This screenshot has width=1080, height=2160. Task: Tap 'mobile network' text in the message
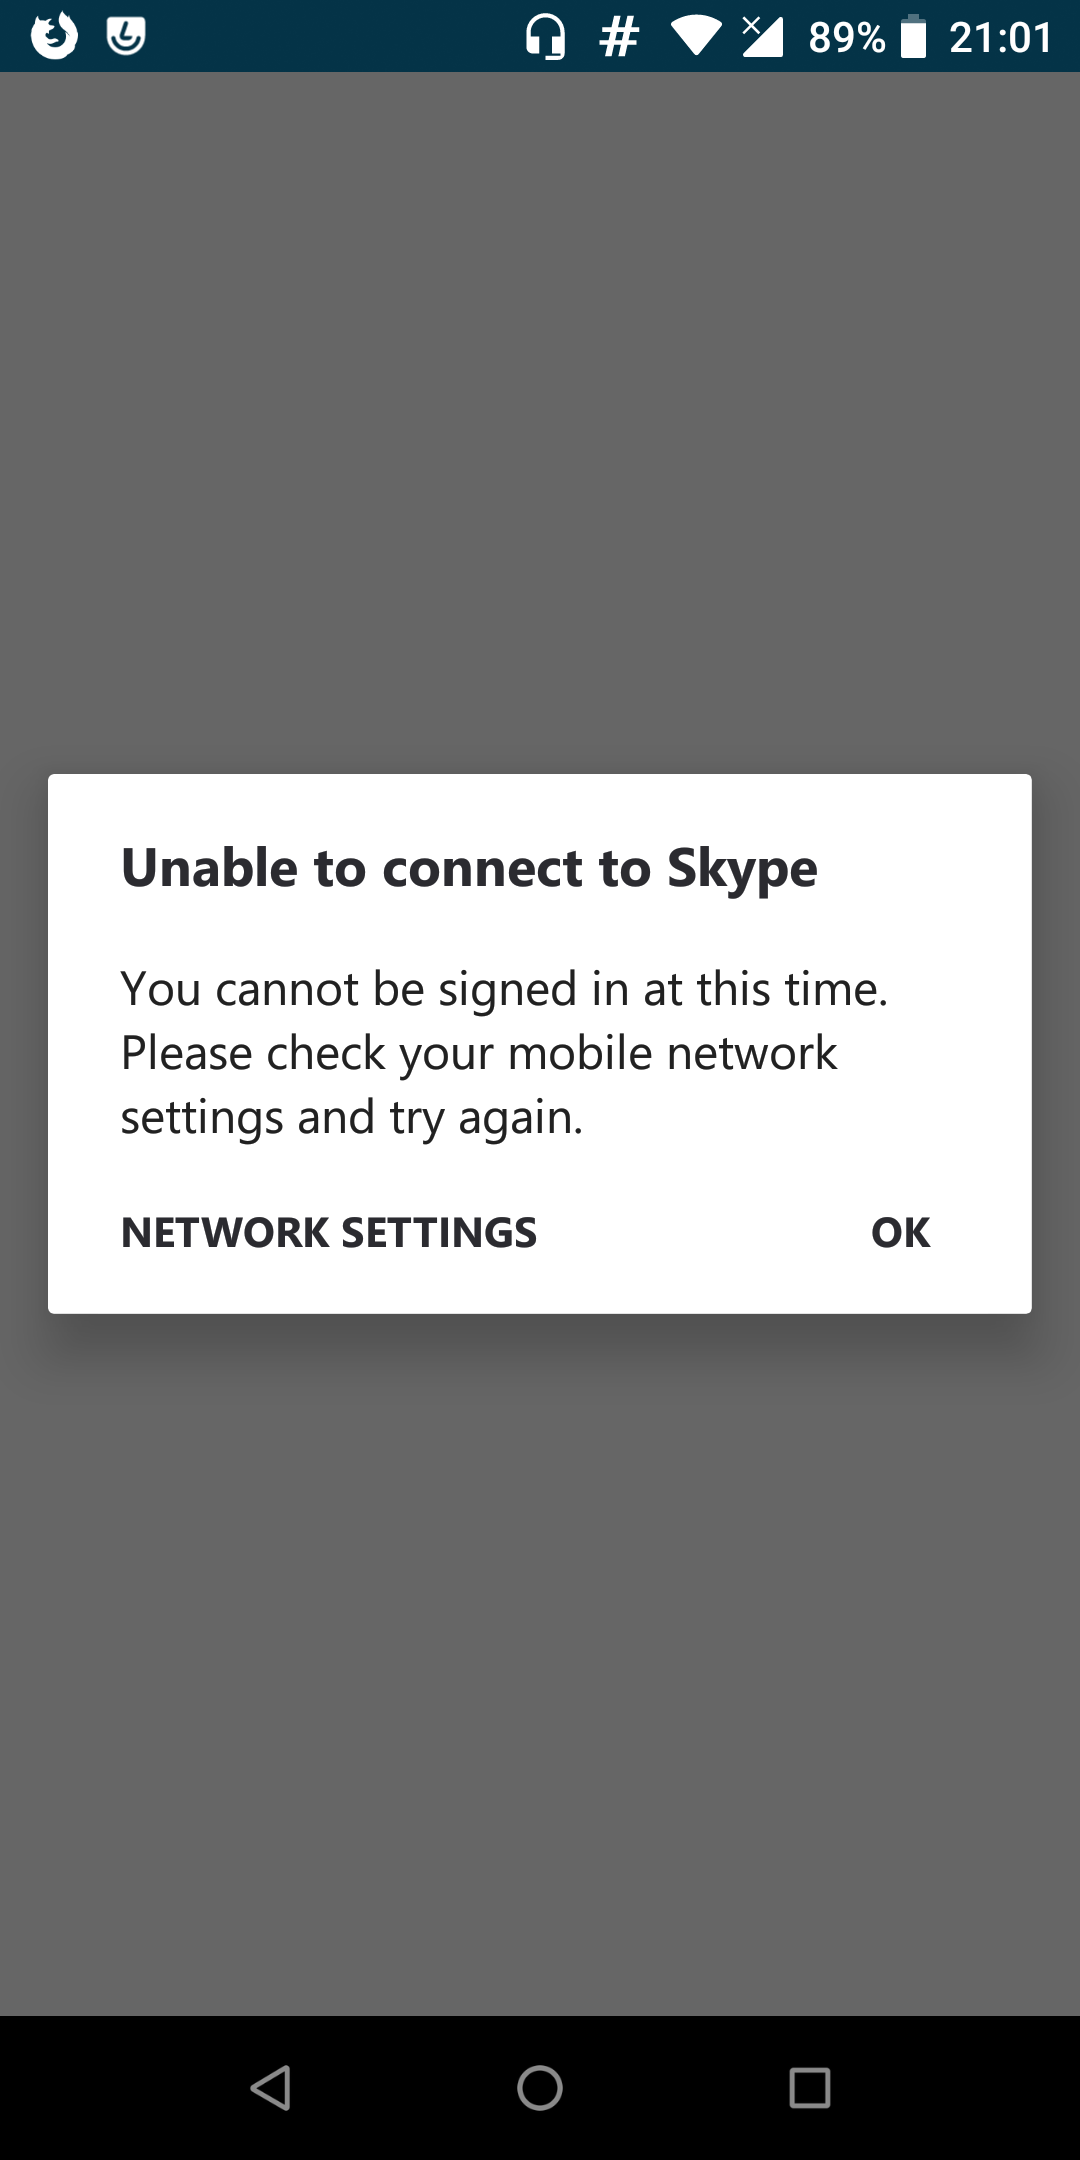coord(672,1053)
